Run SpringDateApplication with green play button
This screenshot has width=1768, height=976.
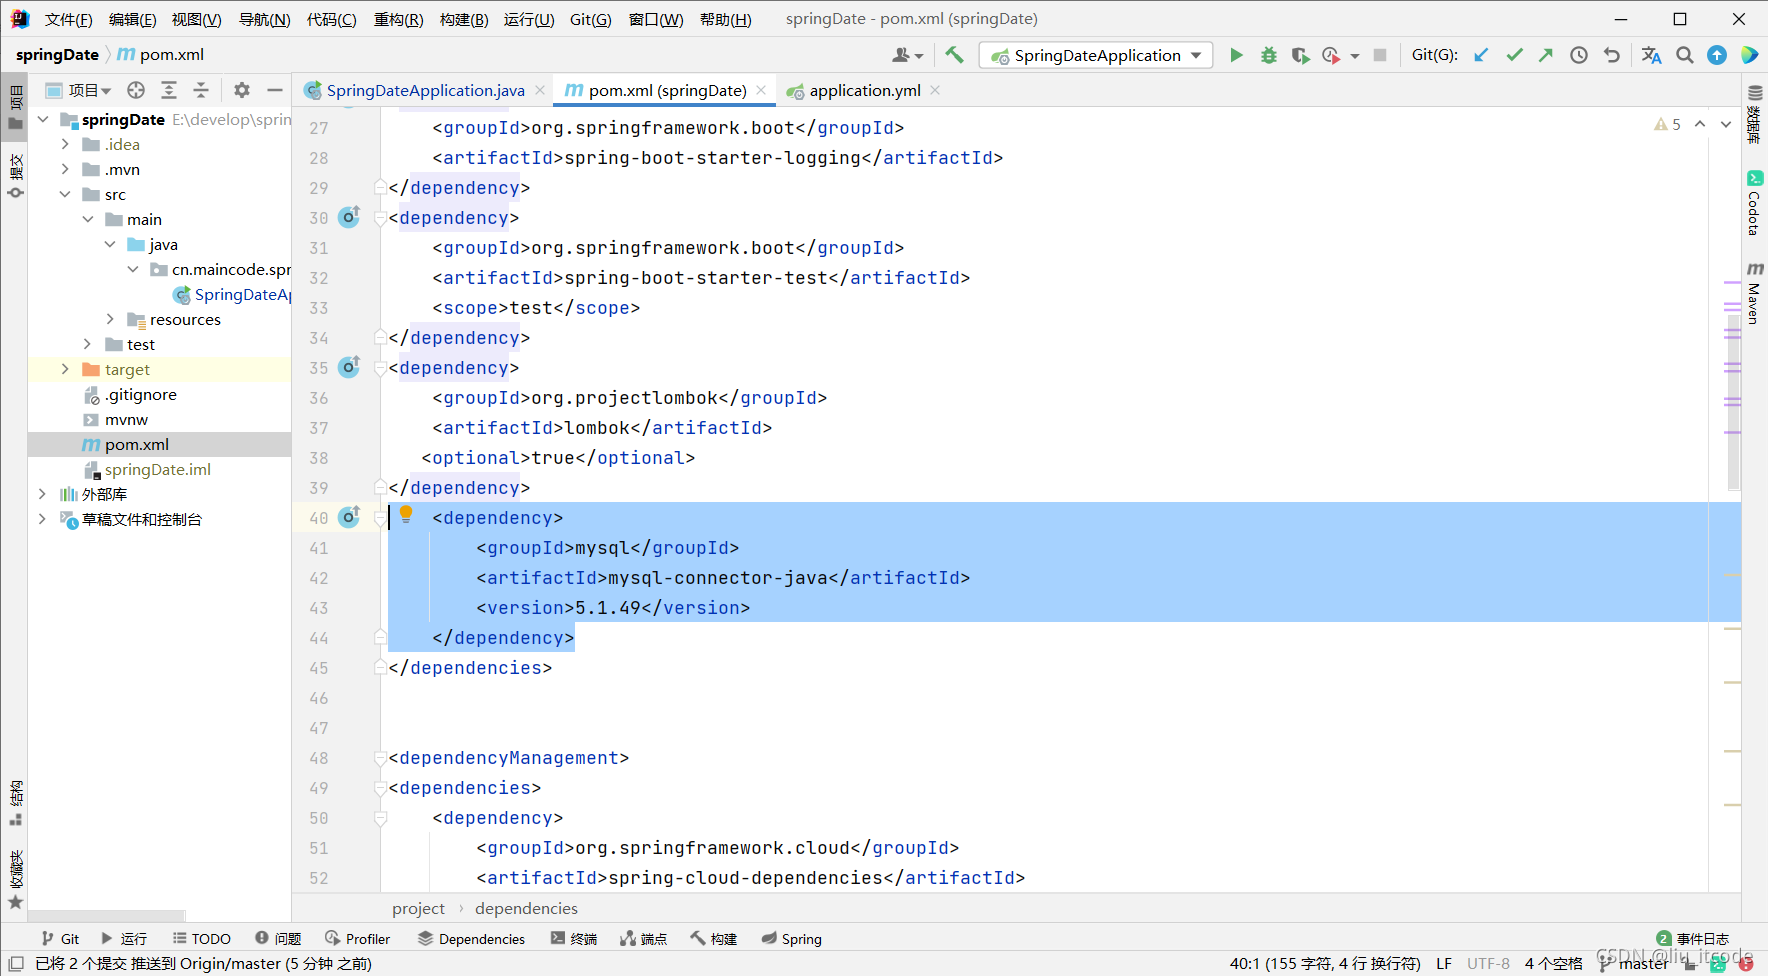pyautogui.click(x=1236, y=55)
